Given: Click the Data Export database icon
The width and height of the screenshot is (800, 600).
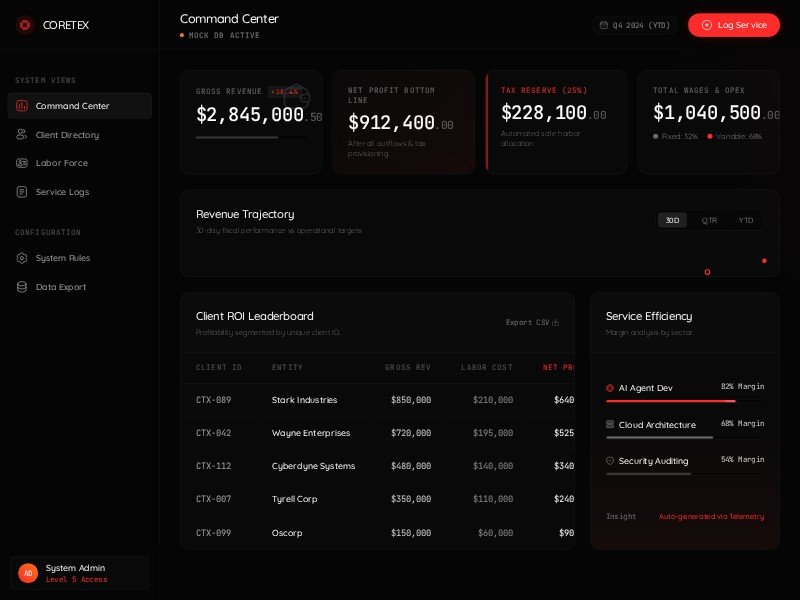Looking at the screenshot, I should (x=22, y=287).
